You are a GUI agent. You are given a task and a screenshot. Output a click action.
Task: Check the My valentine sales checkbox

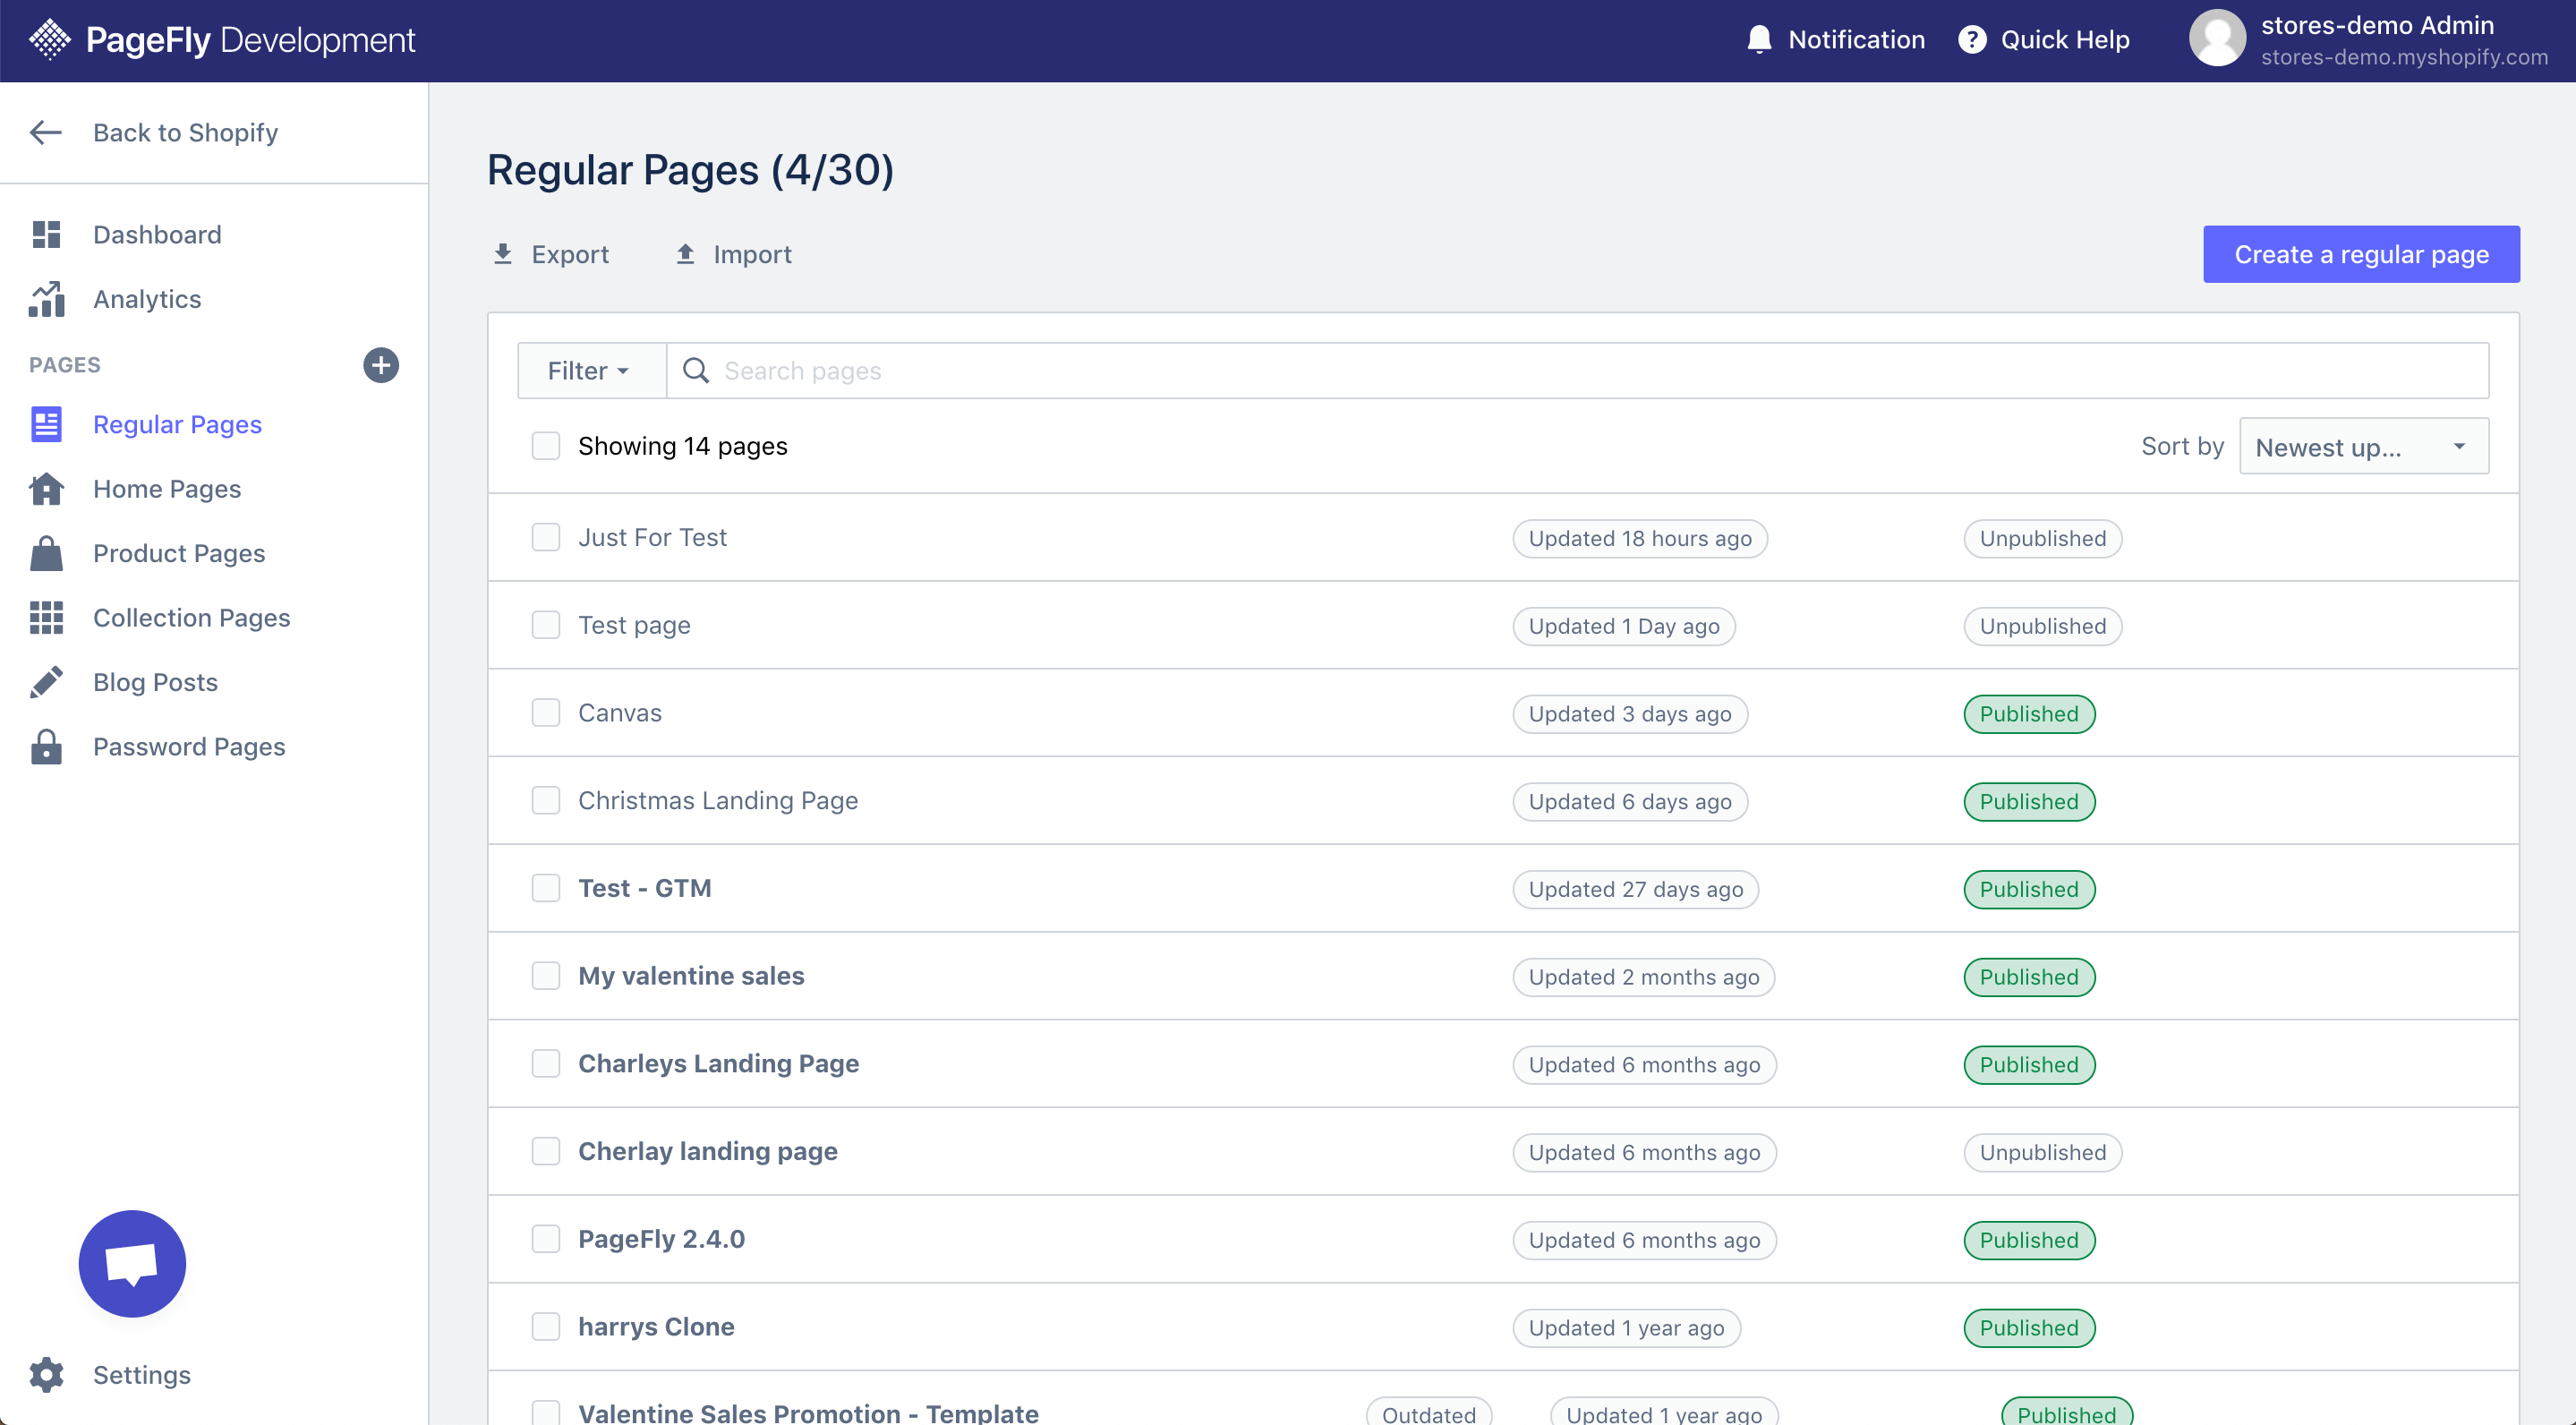(x=546, y=976)
